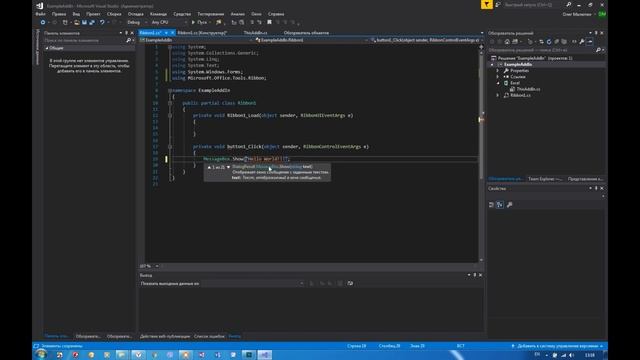The image size is (640, 360).
Task: Open the Debug (Отладка) menu
Action: tap(136, 14)
